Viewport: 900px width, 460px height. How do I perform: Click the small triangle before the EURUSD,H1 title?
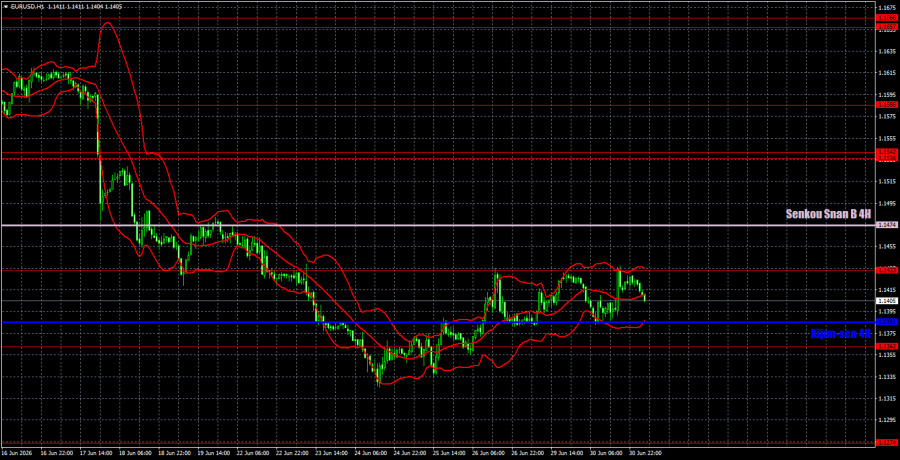click(x=5, y=6)
